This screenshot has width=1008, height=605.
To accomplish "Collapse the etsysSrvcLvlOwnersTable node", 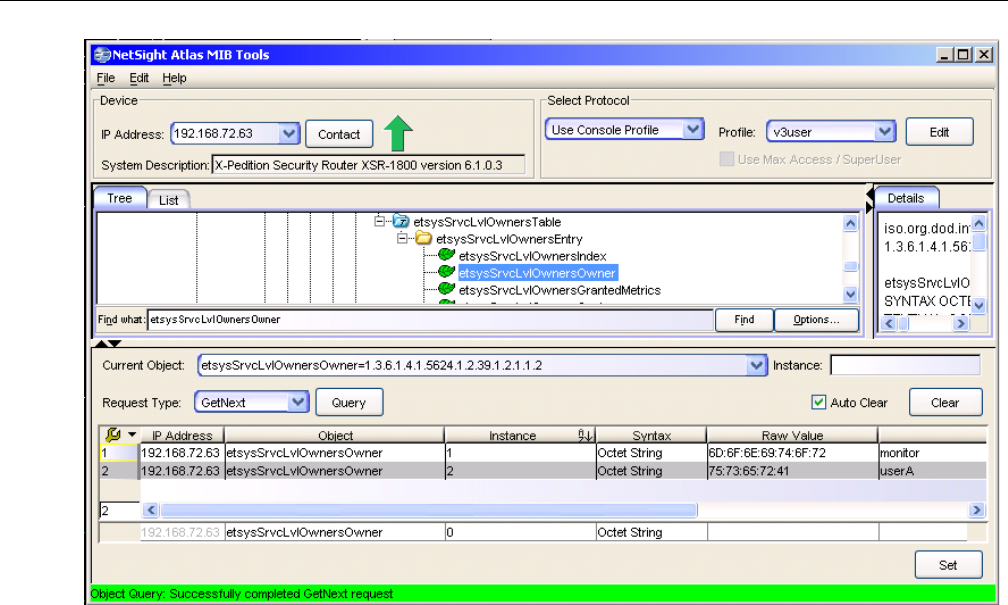I will pos(379,221).
